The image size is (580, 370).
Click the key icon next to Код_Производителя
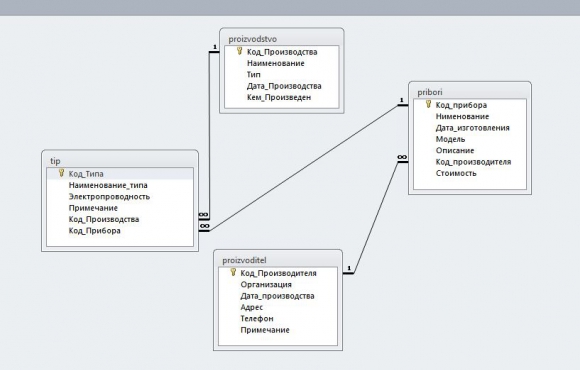[x=233, y=272]
